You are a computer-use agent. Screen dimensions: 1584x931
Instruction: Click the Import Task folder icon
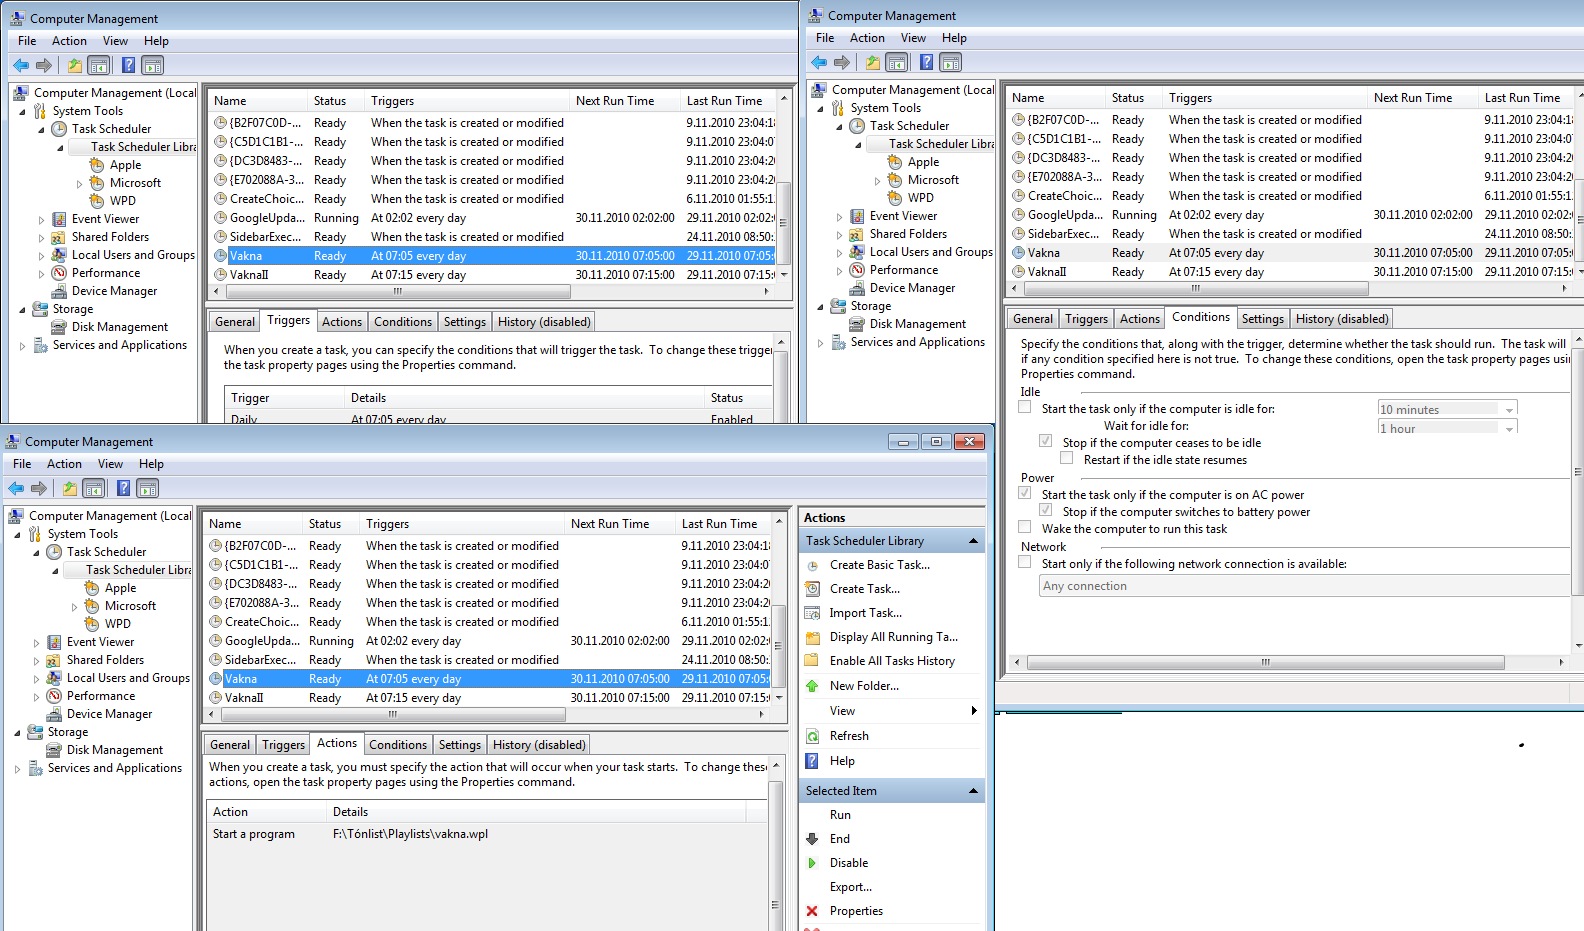coord(812,613)
